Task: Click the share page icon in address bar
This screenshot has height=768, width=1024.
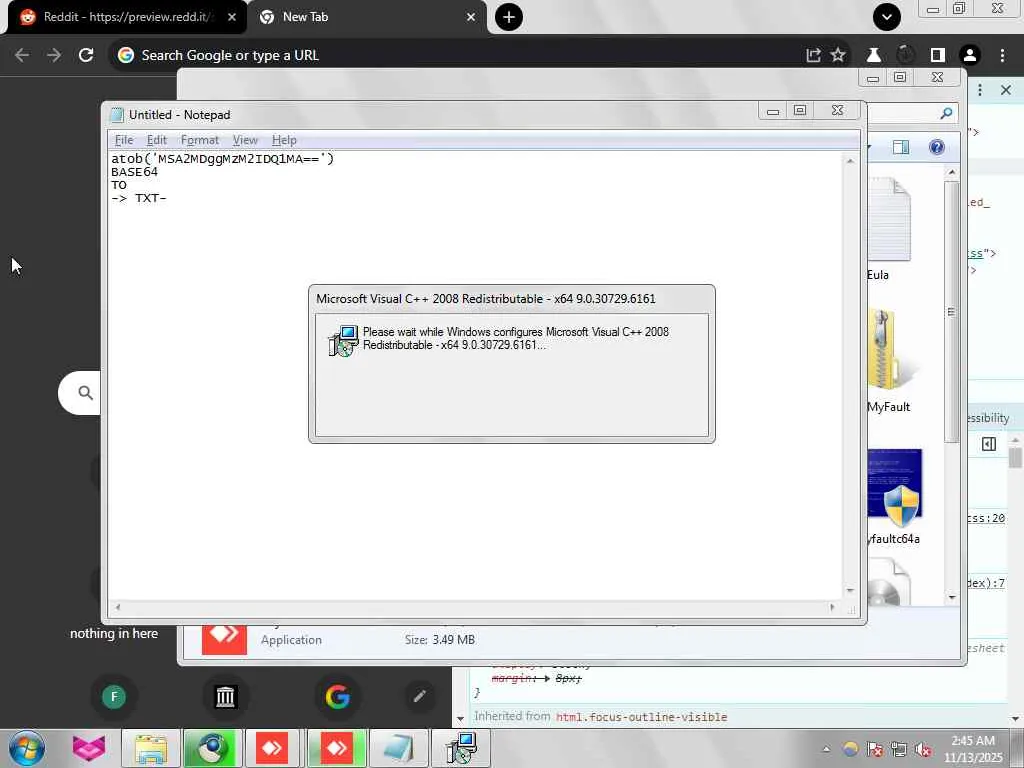Action: (x=813, y=56)
